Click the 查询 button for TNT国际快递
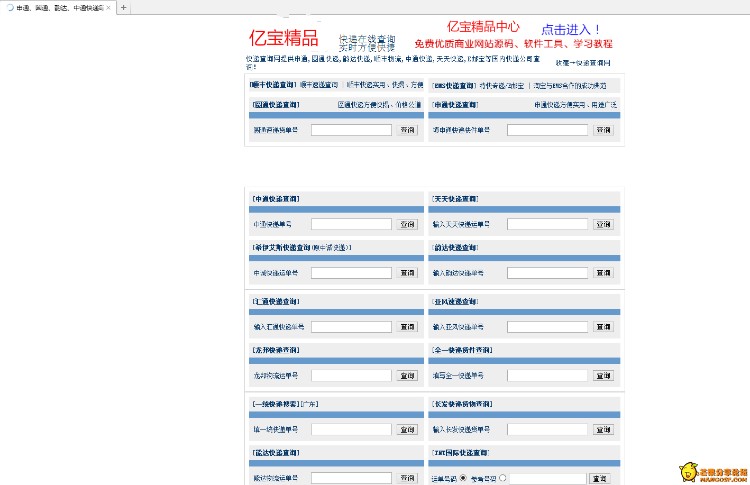This screenshot has width=750, height=485. (599, 478)
